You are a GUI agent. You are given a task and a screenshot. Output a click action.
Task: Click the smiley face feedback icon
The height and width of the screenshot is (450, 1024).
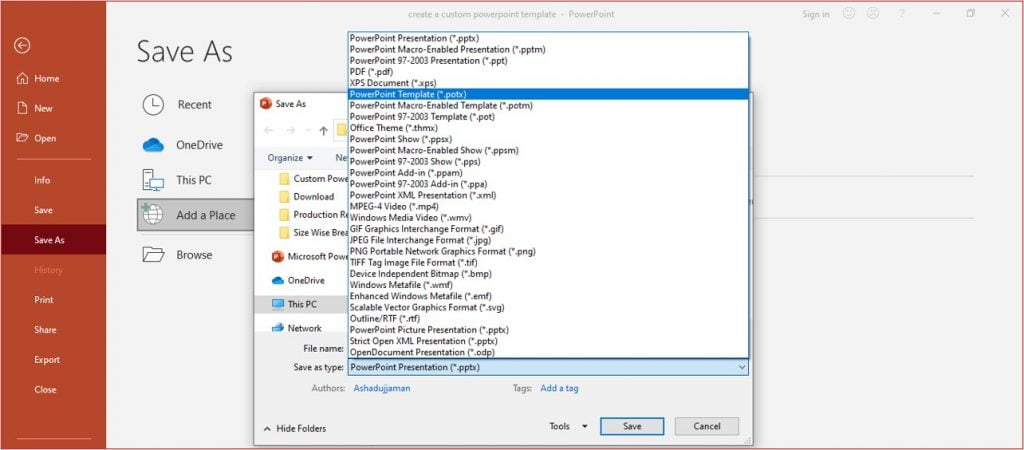(x=849, y=13)
